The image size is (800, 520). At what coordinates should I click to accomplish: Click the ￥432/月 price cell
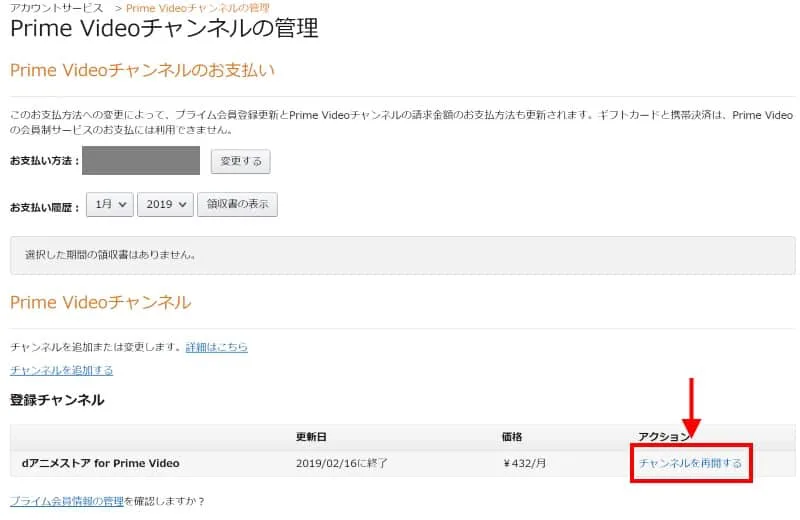click(526, 463)
